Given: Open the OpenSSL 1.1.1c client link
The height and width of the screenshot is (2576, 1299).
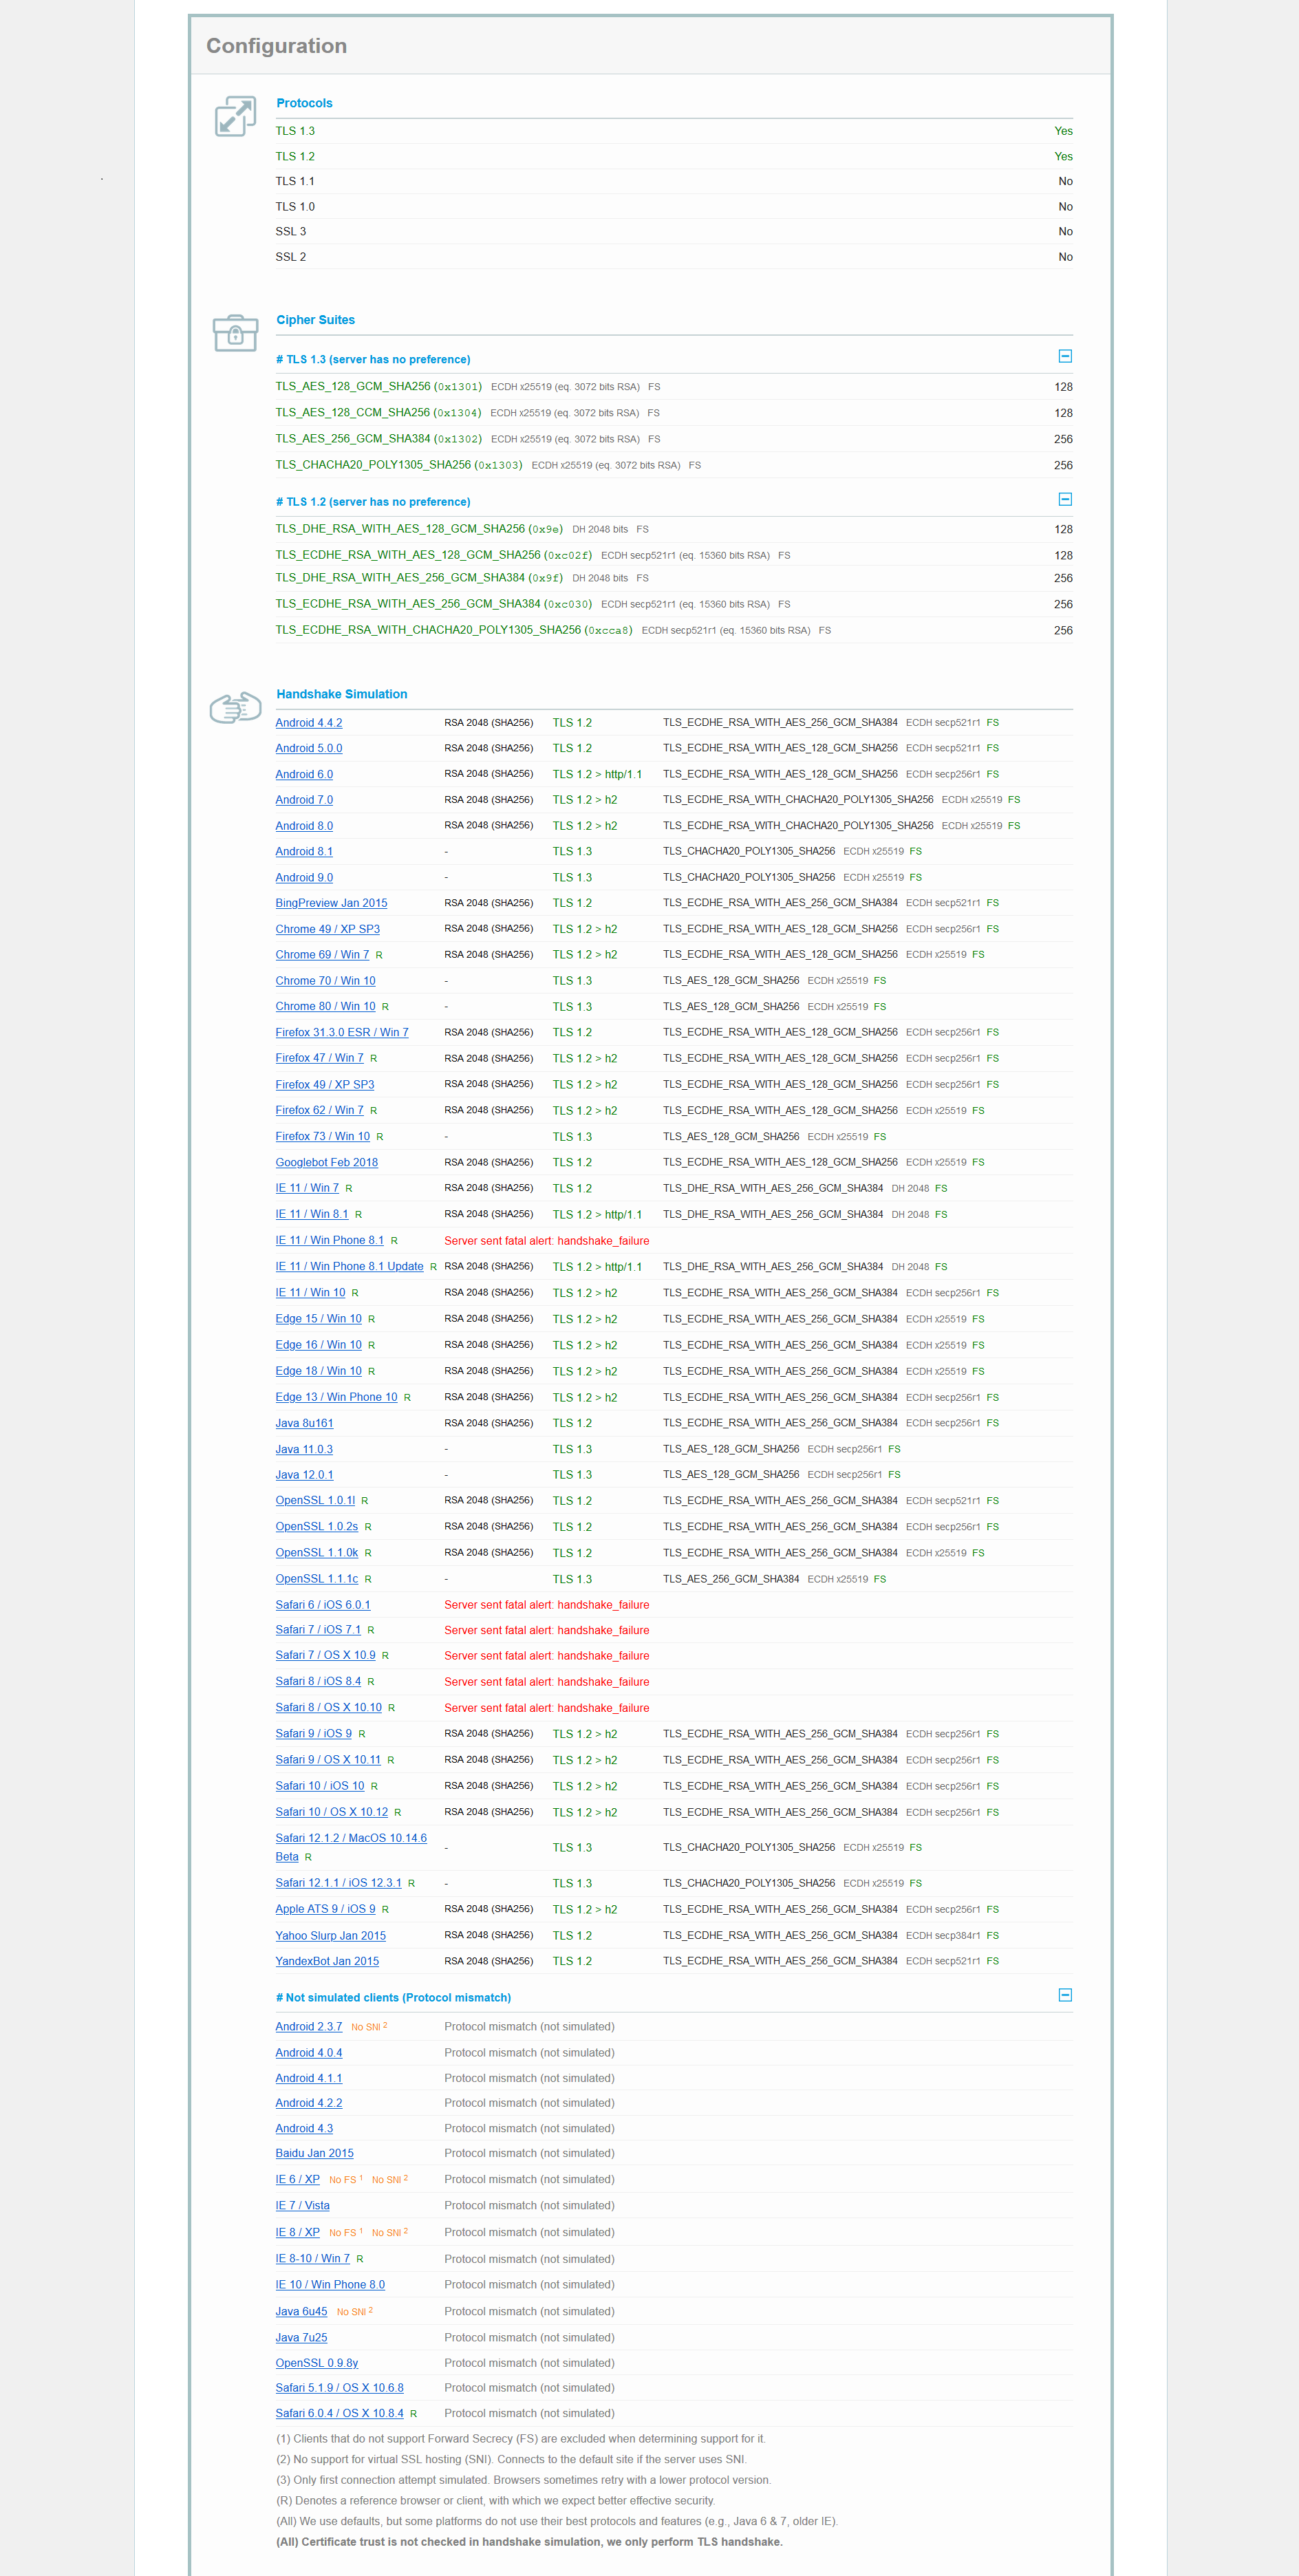Looking at the screenshot, I should [316, 1579].
